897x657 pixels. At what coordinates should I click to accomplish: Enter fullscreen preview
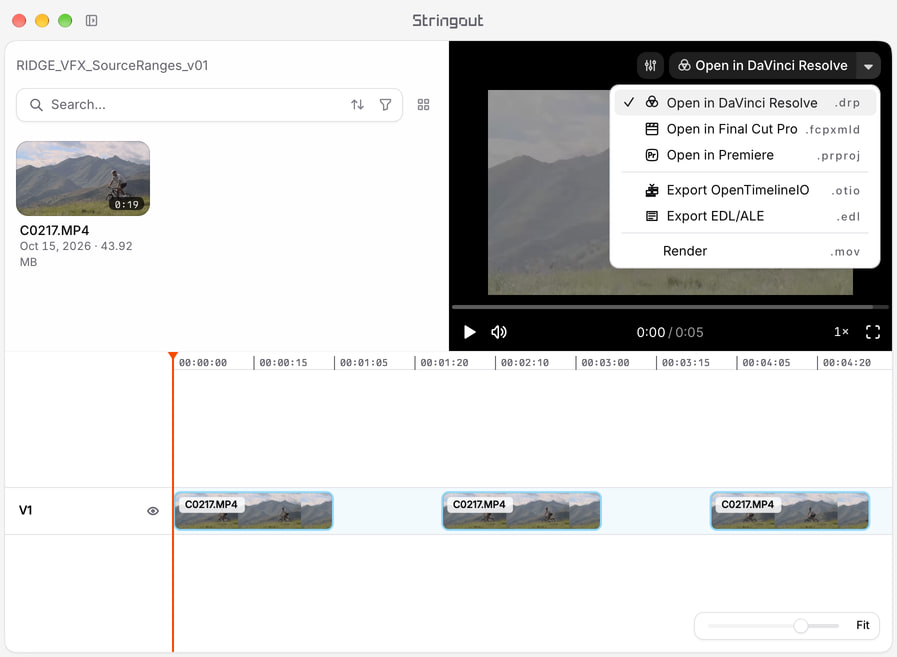(x=873, y=333)
